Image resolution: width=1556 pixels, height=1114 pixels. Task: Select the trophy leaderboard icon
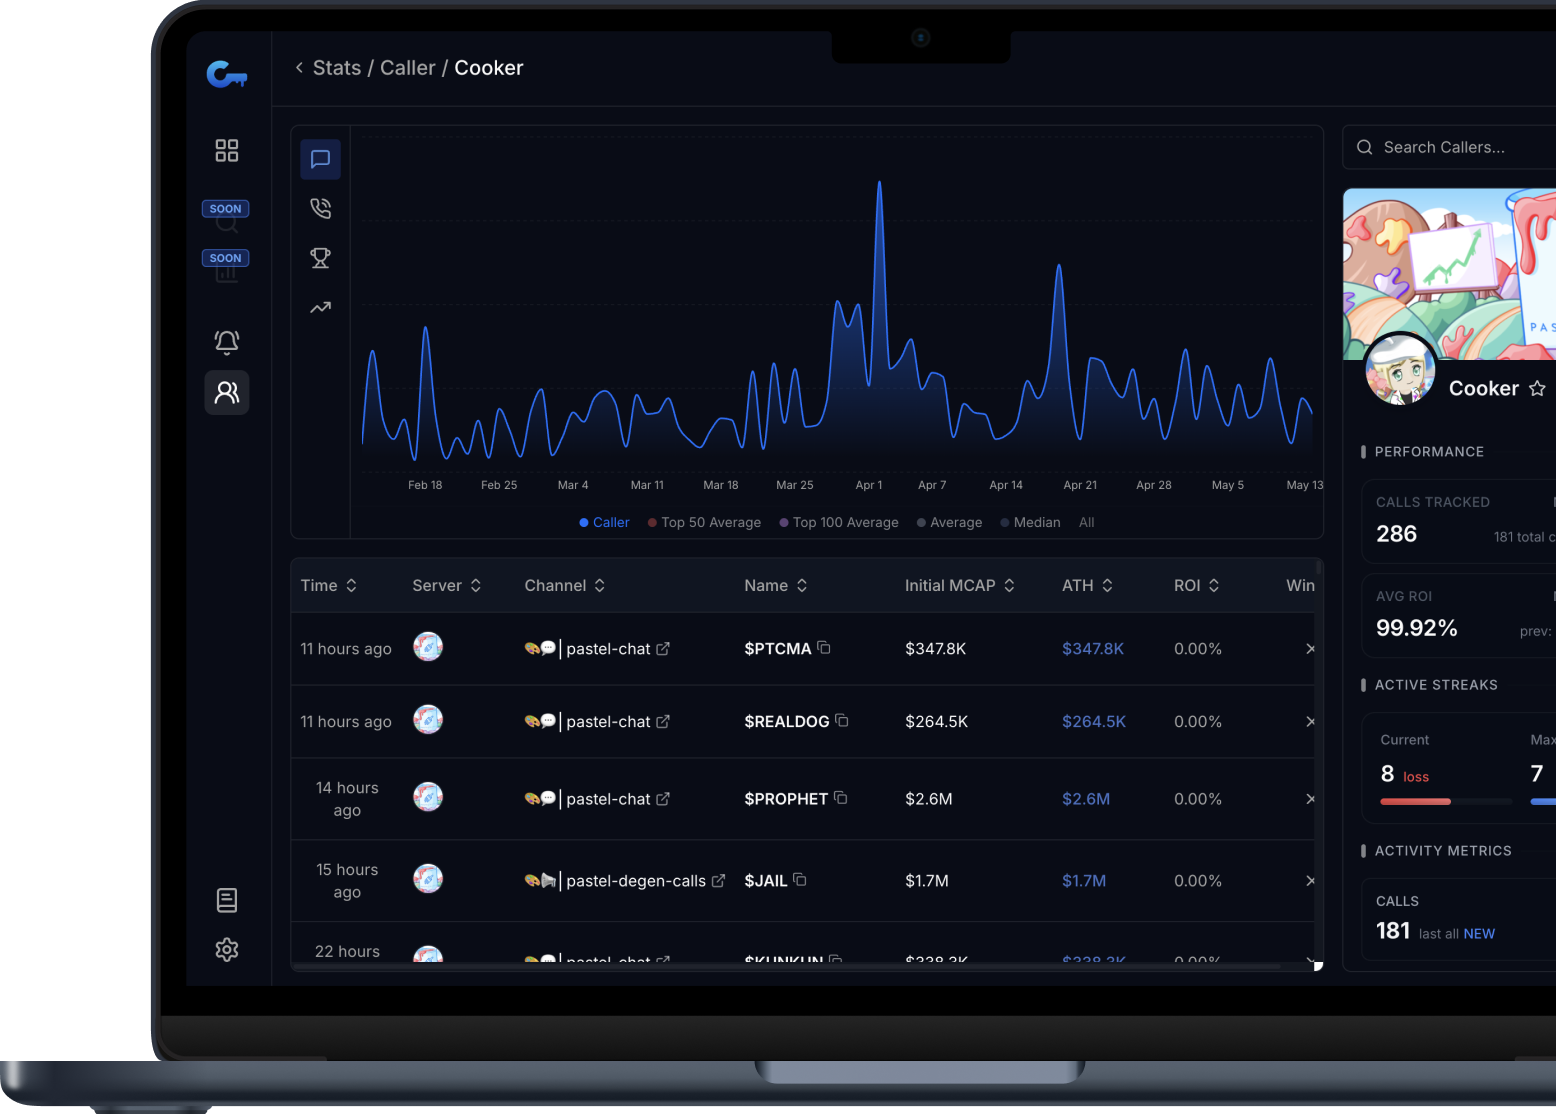[x=320, y=258]
